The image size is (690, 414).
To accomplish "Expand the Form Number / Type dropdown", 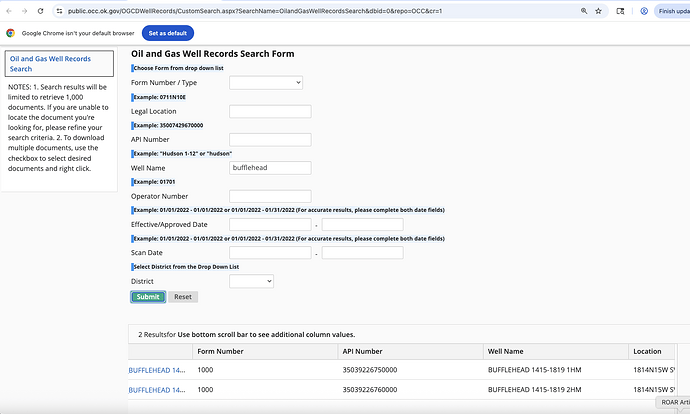I will (266, 83).
